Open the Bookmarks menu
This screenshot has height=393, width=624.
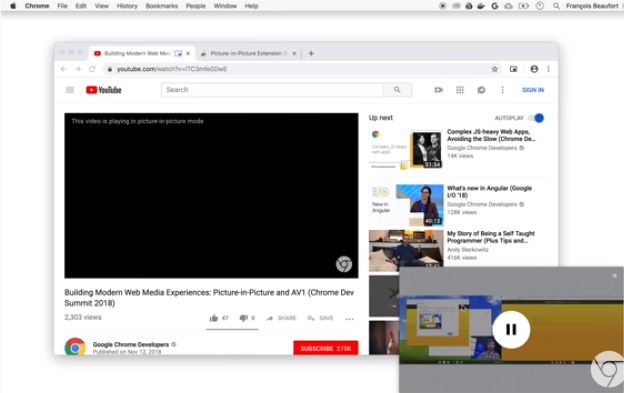tap(162, 6)
